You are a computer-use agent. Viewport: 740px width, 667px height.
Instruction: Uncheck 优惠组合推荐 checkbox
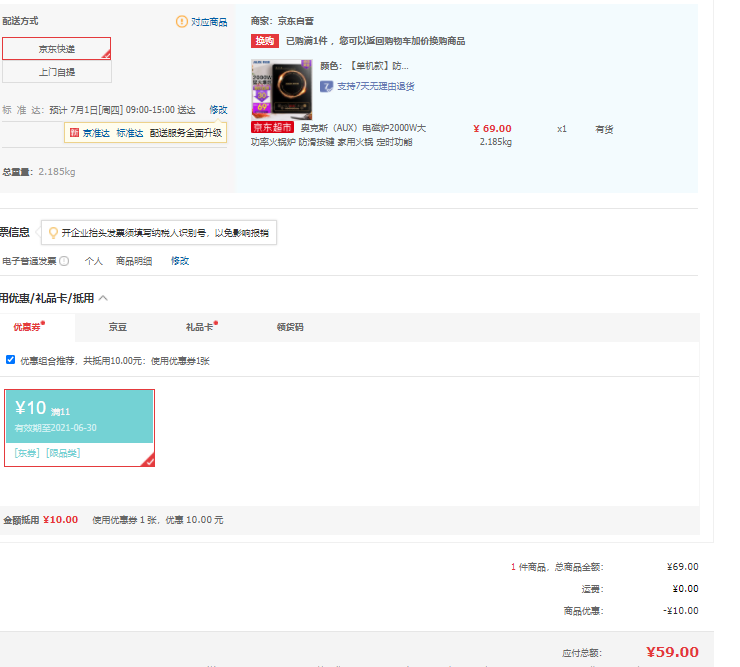click(10, 360)
